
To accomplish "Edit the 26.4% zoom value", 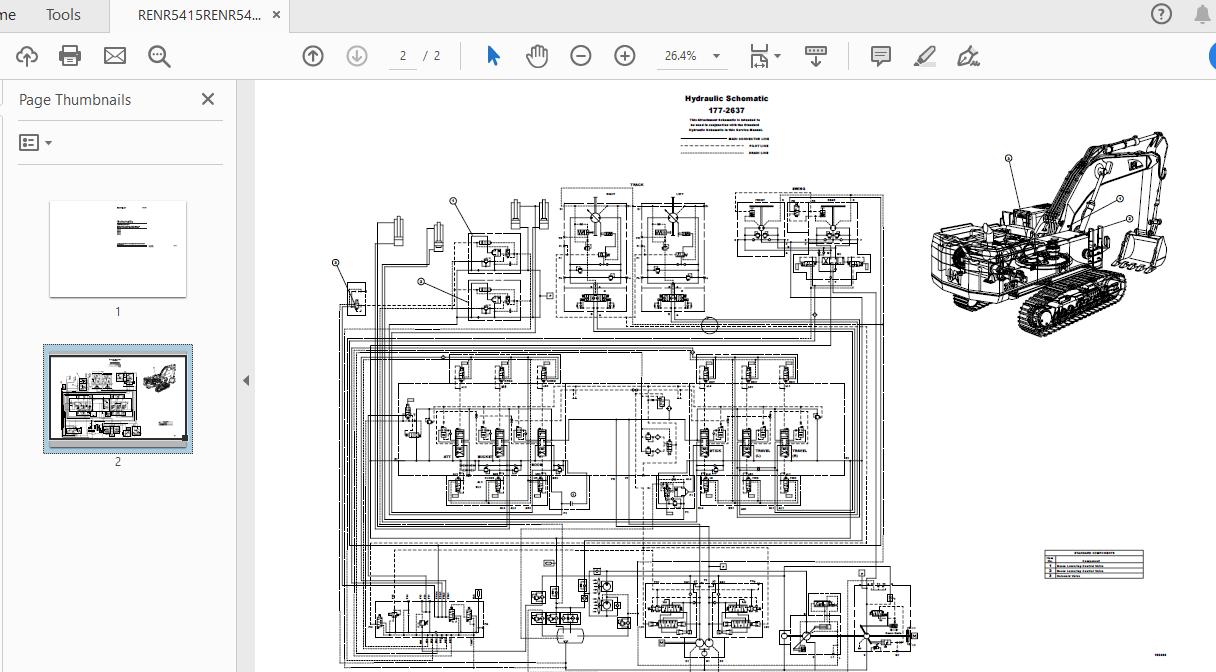I will (x=680, y=56).
